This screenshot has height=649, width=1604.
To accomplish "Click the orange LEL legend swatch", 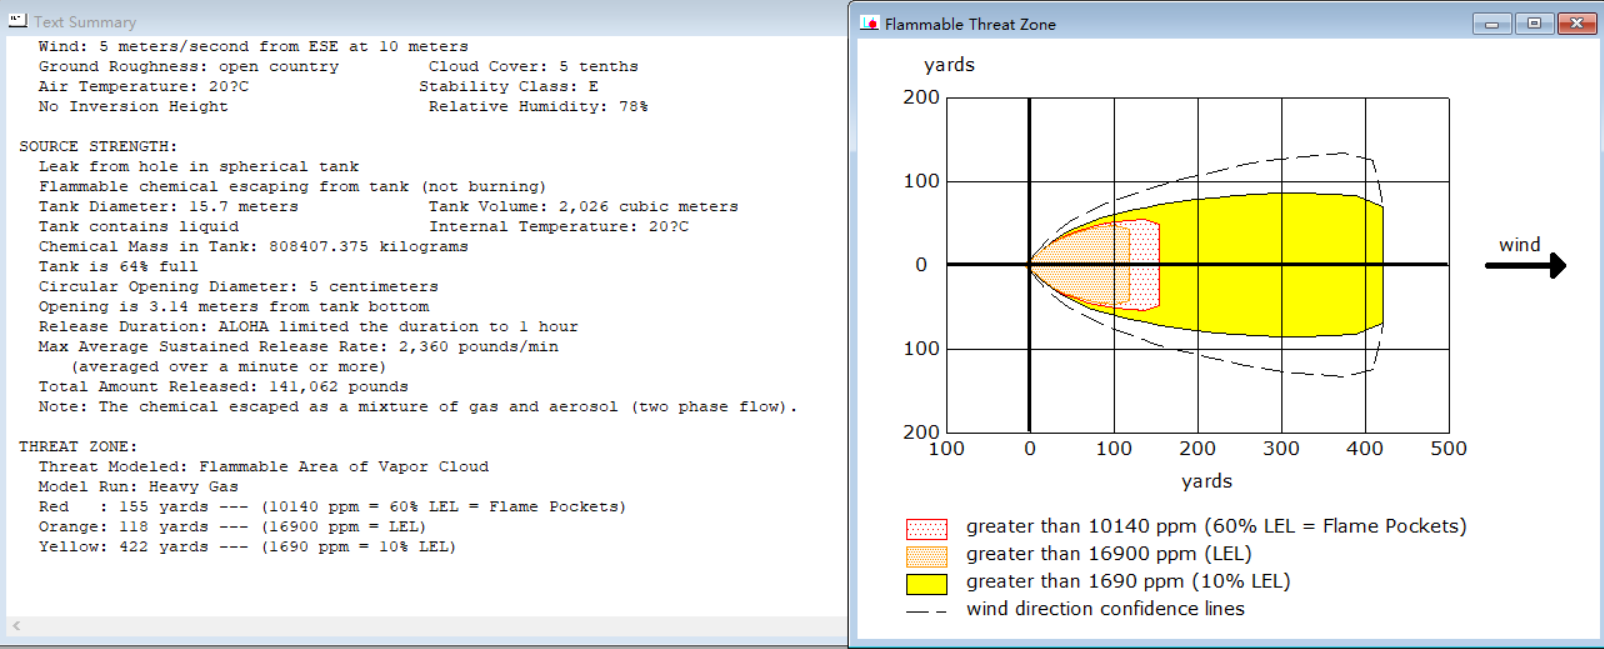I will tap(926, 556).
